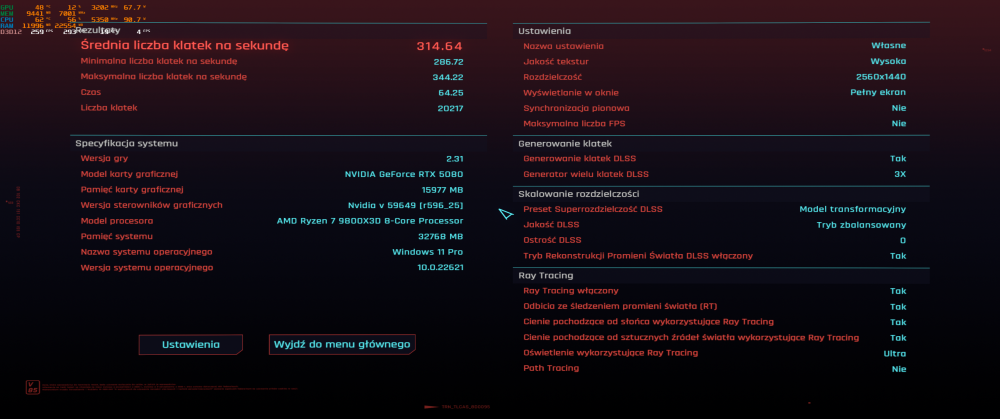Select the Nazwa systemu operacyjnego label
1000x419 pixels.
click(147, 252)
